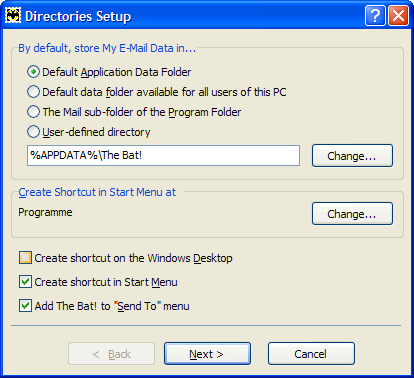Proceed with the Next button

[207, 354]
